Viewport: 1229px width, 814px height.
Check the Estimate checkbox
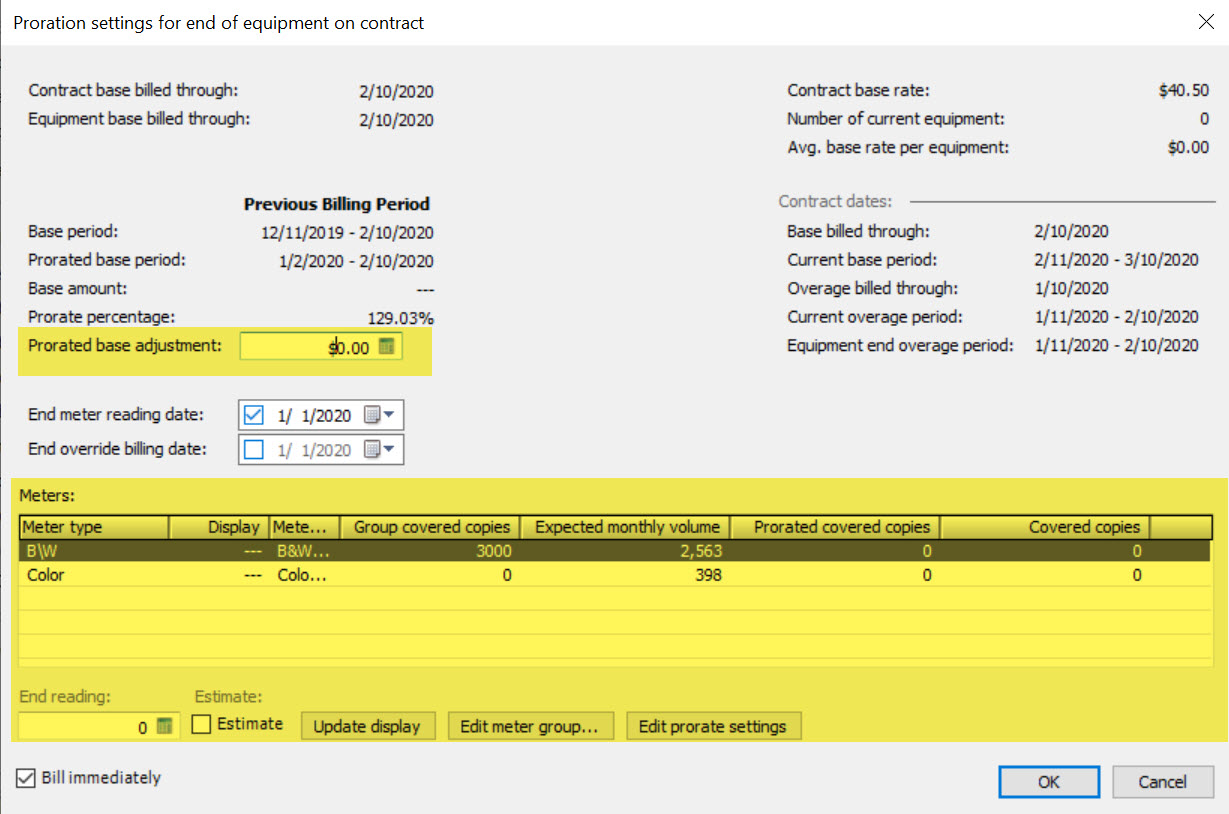[x=201, y=724]
